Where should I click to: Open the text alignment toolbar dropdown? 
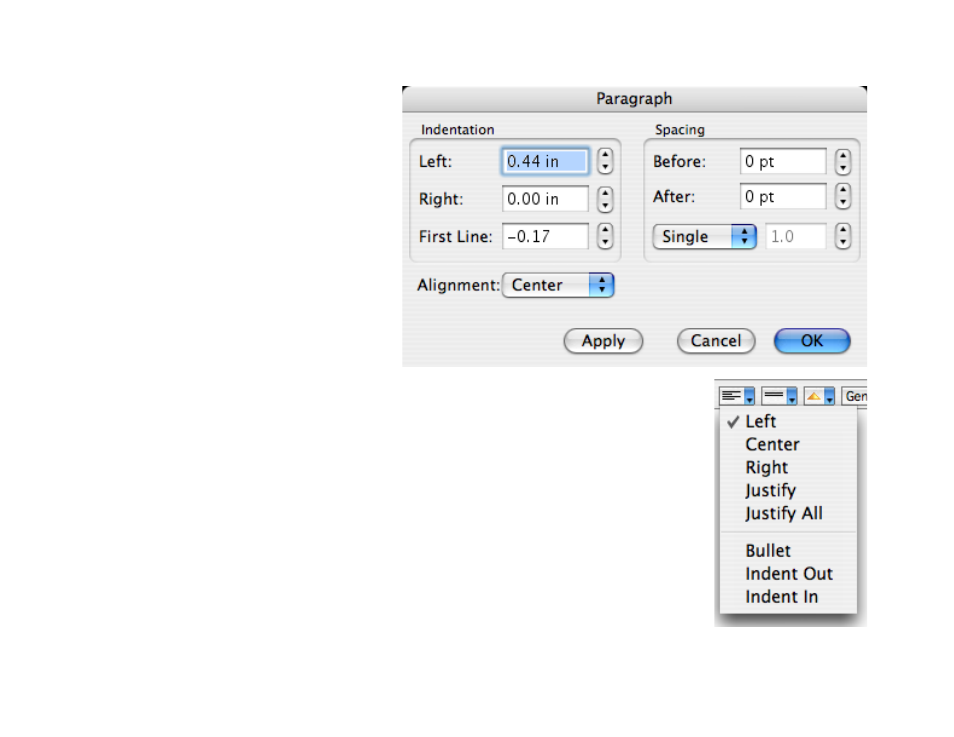(737, 396)
